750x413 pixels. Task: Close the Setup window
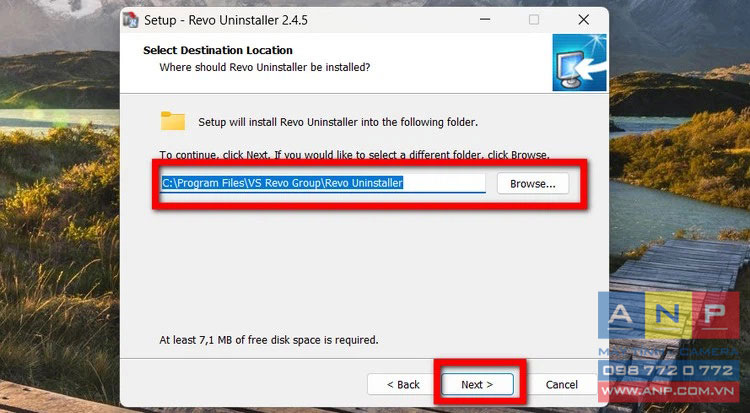584,20
